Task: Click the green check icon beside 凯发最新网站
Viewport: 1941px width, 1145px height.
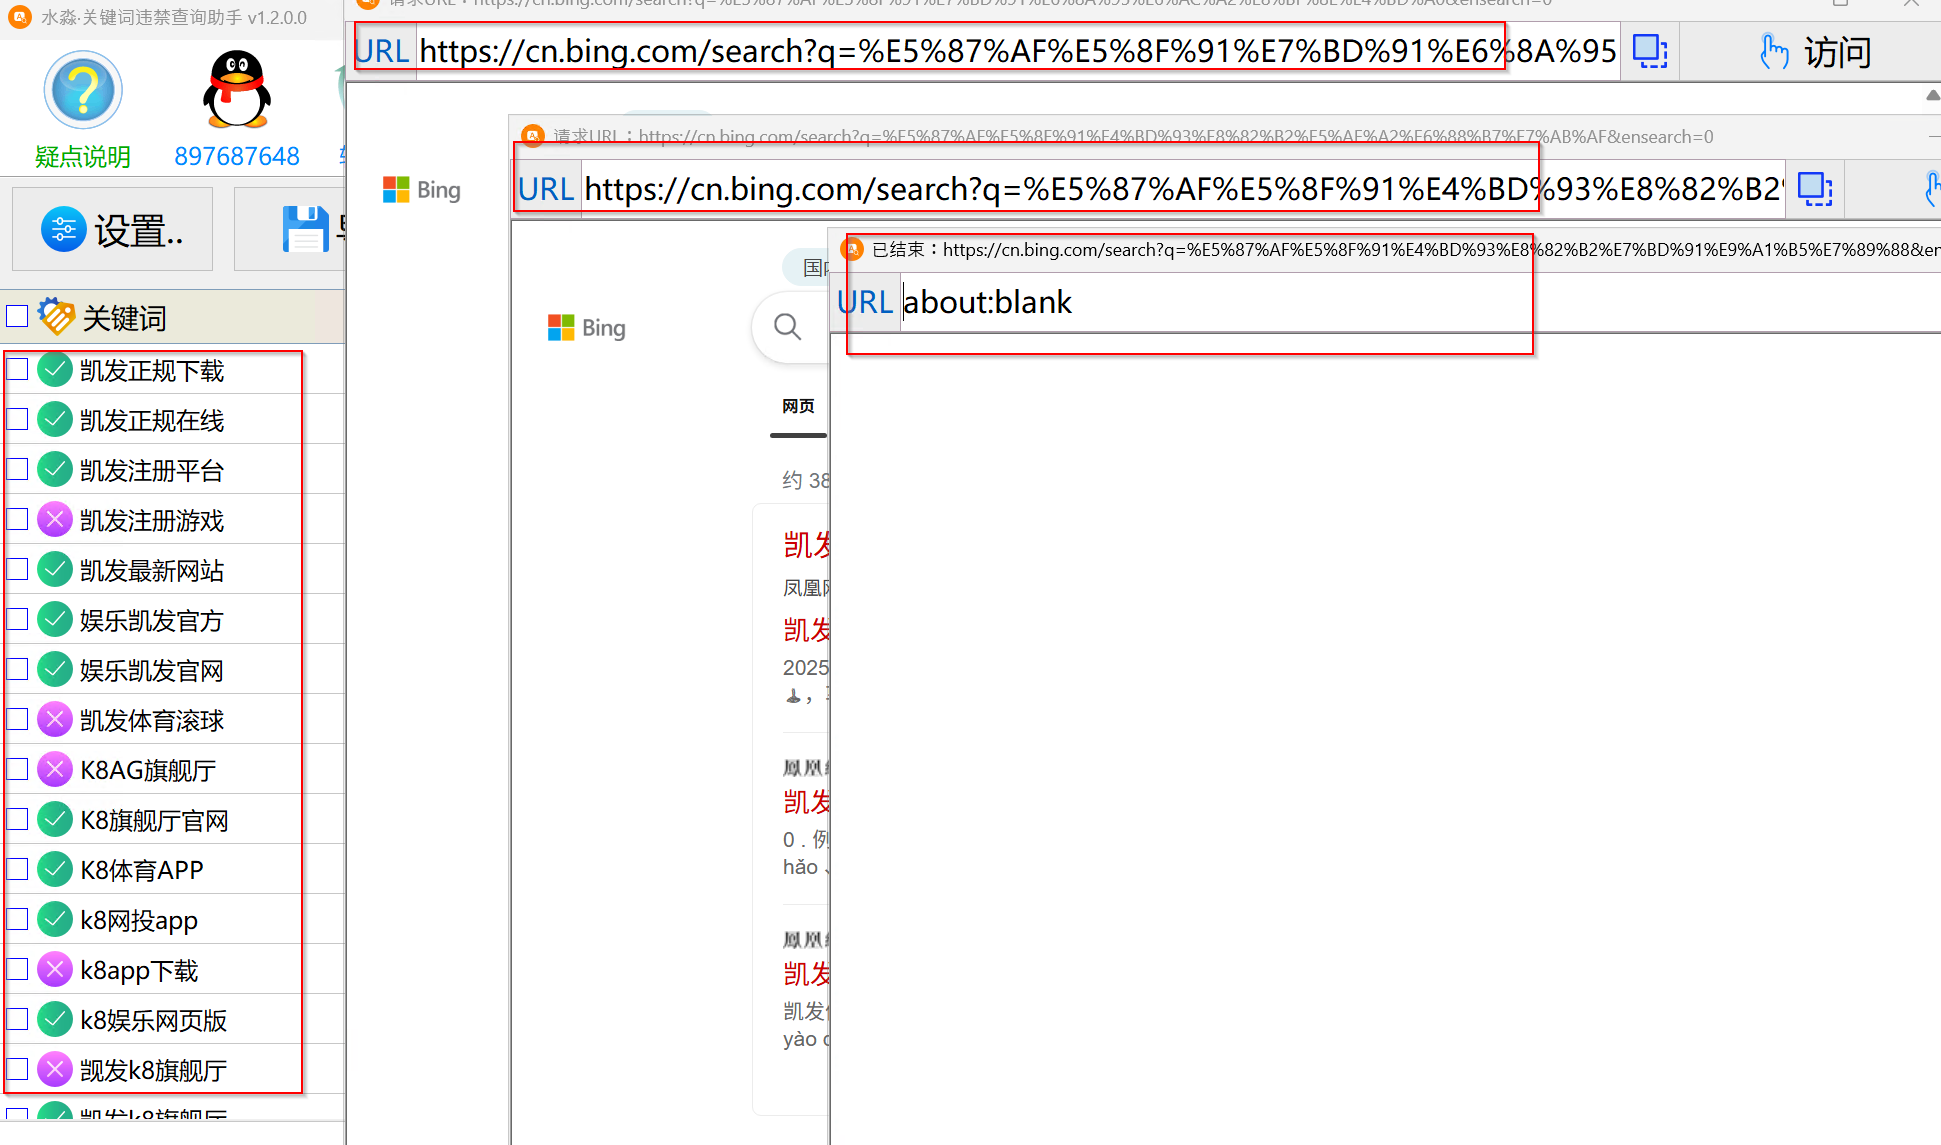Action: (55, 570)
